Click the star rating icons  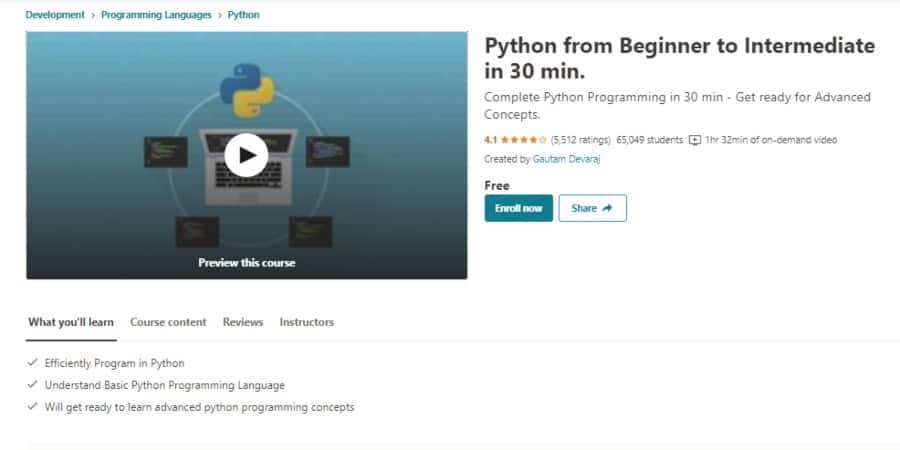[523, 139]
